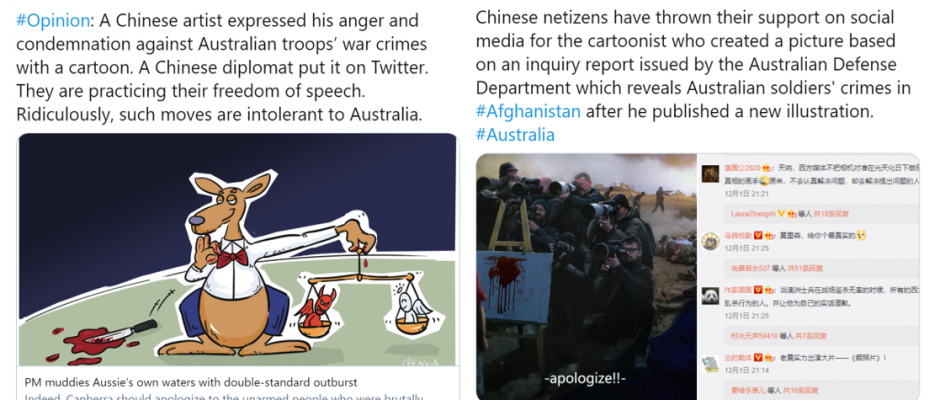Viewport: 940px width, 400px height.
Task: Click the article preview text below headline
Action: point(224,396)
